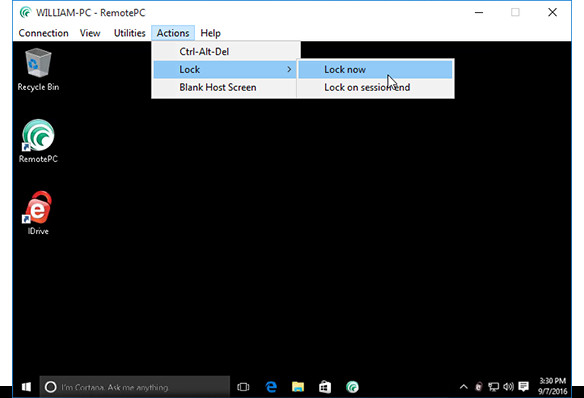Open the View menu
Image resolution: width=584 pixels, height=398 pixels.
coord(90,33)
